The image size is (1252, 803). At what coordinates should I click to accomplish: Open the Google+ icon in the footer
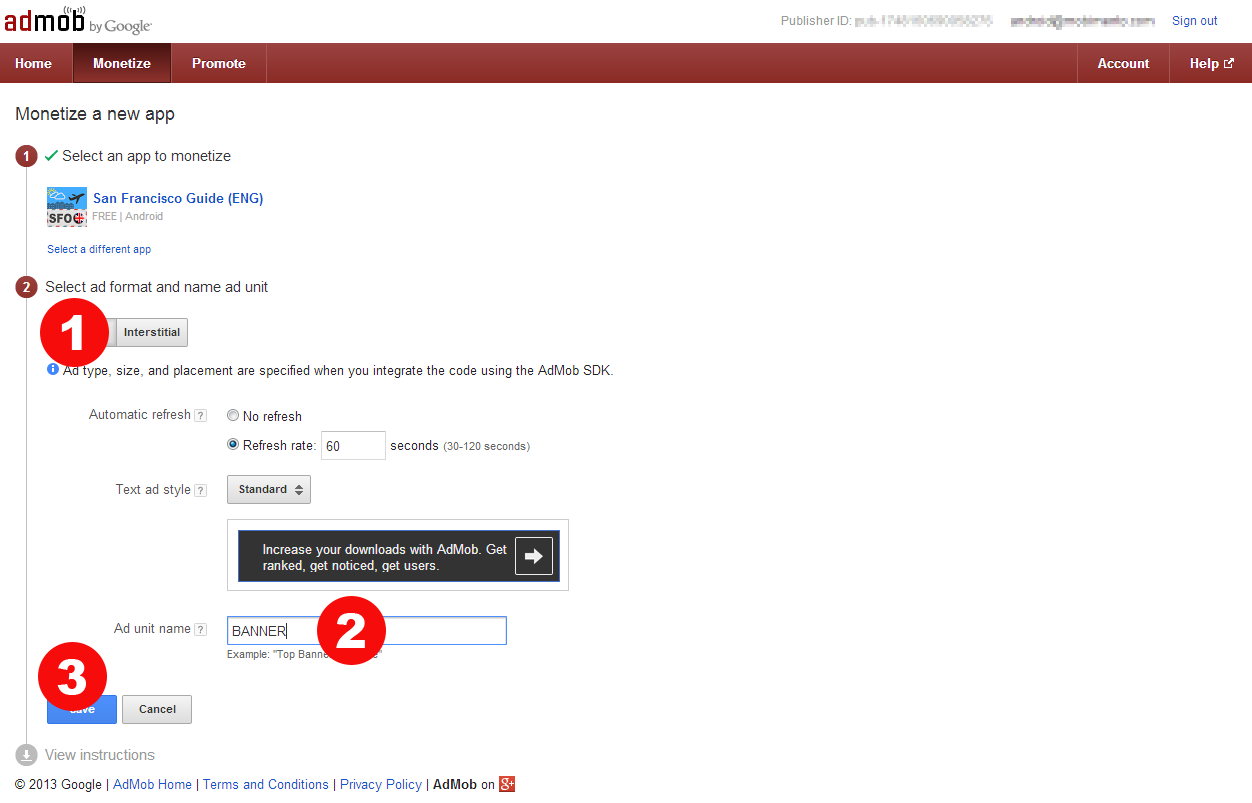(507, 784)
